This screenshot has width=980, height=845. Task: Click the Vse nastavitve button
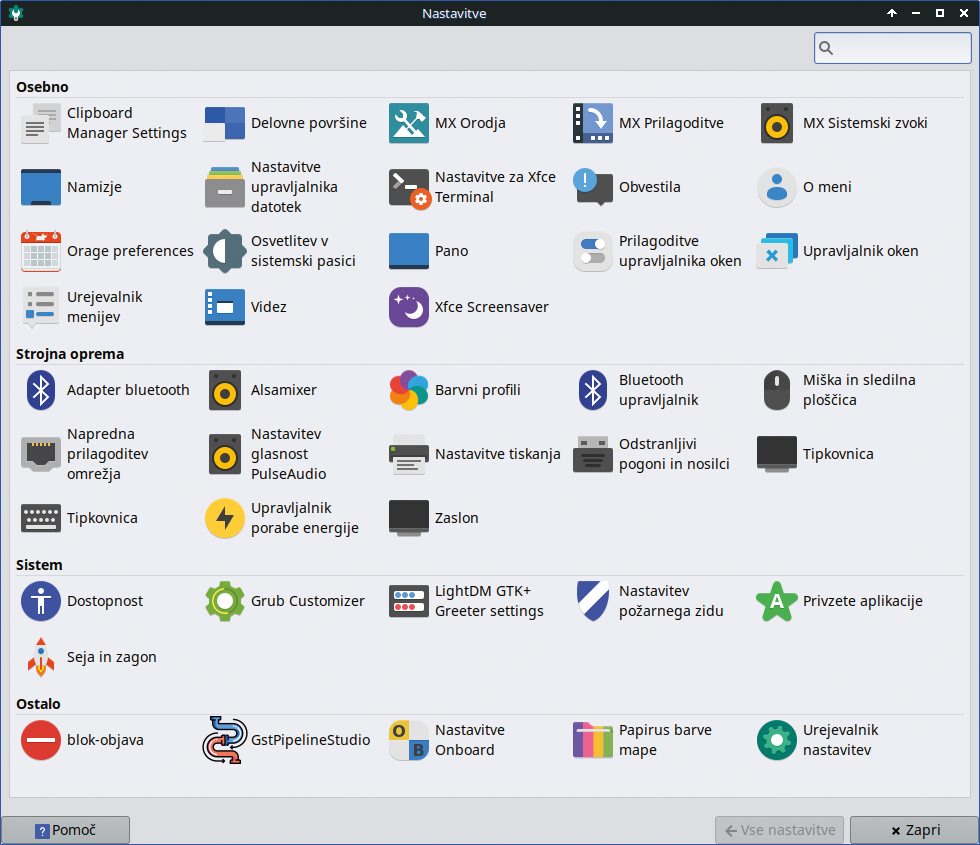(x=779, y=830)
